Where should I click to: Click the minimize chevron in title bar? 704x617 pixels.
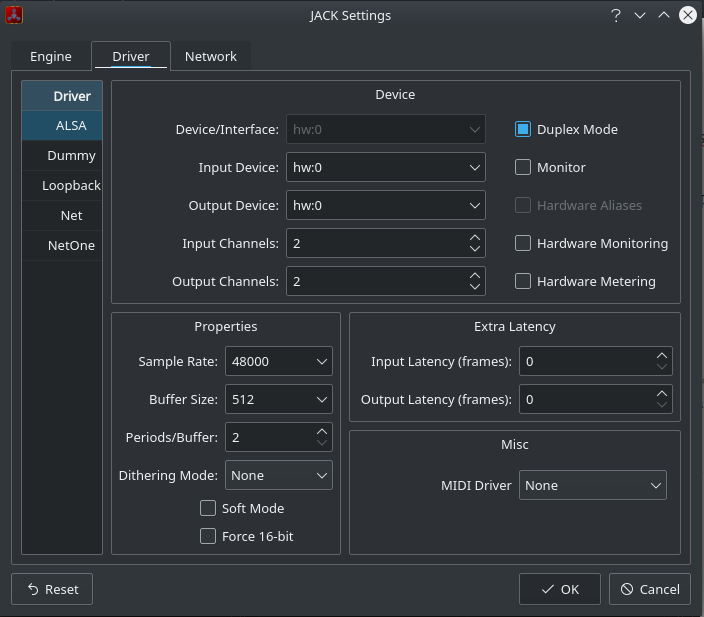tap(640, 16)
